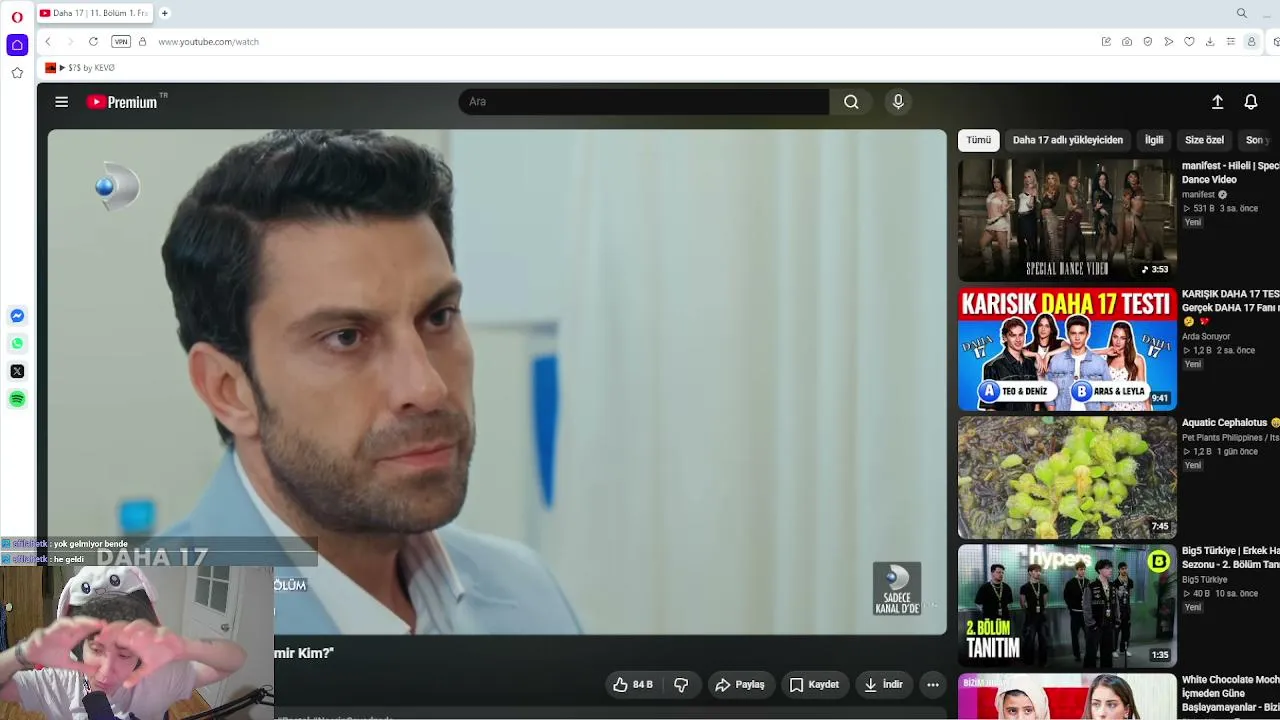Click the YouTube search field 'Ara'
This screenshot has width=1280, height=720.
(x=644, y=102)
